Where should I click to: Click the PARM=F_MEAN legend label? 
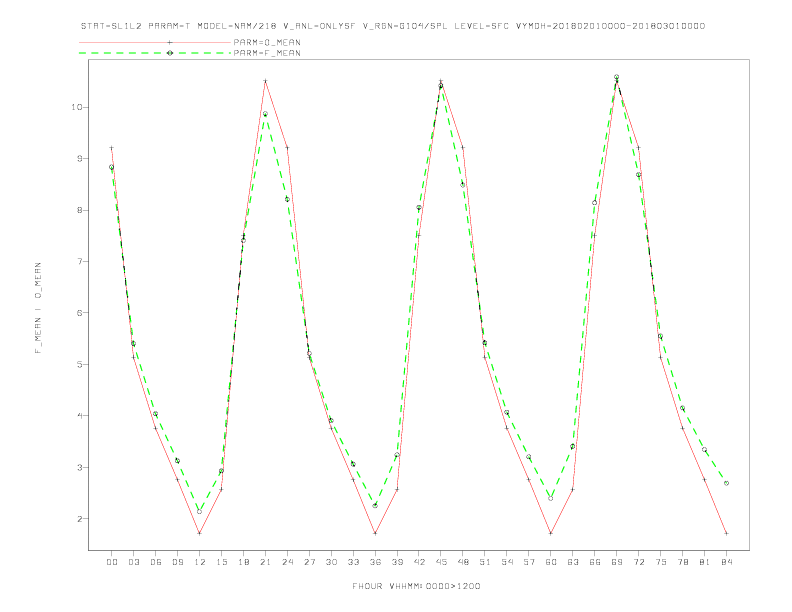267,53
